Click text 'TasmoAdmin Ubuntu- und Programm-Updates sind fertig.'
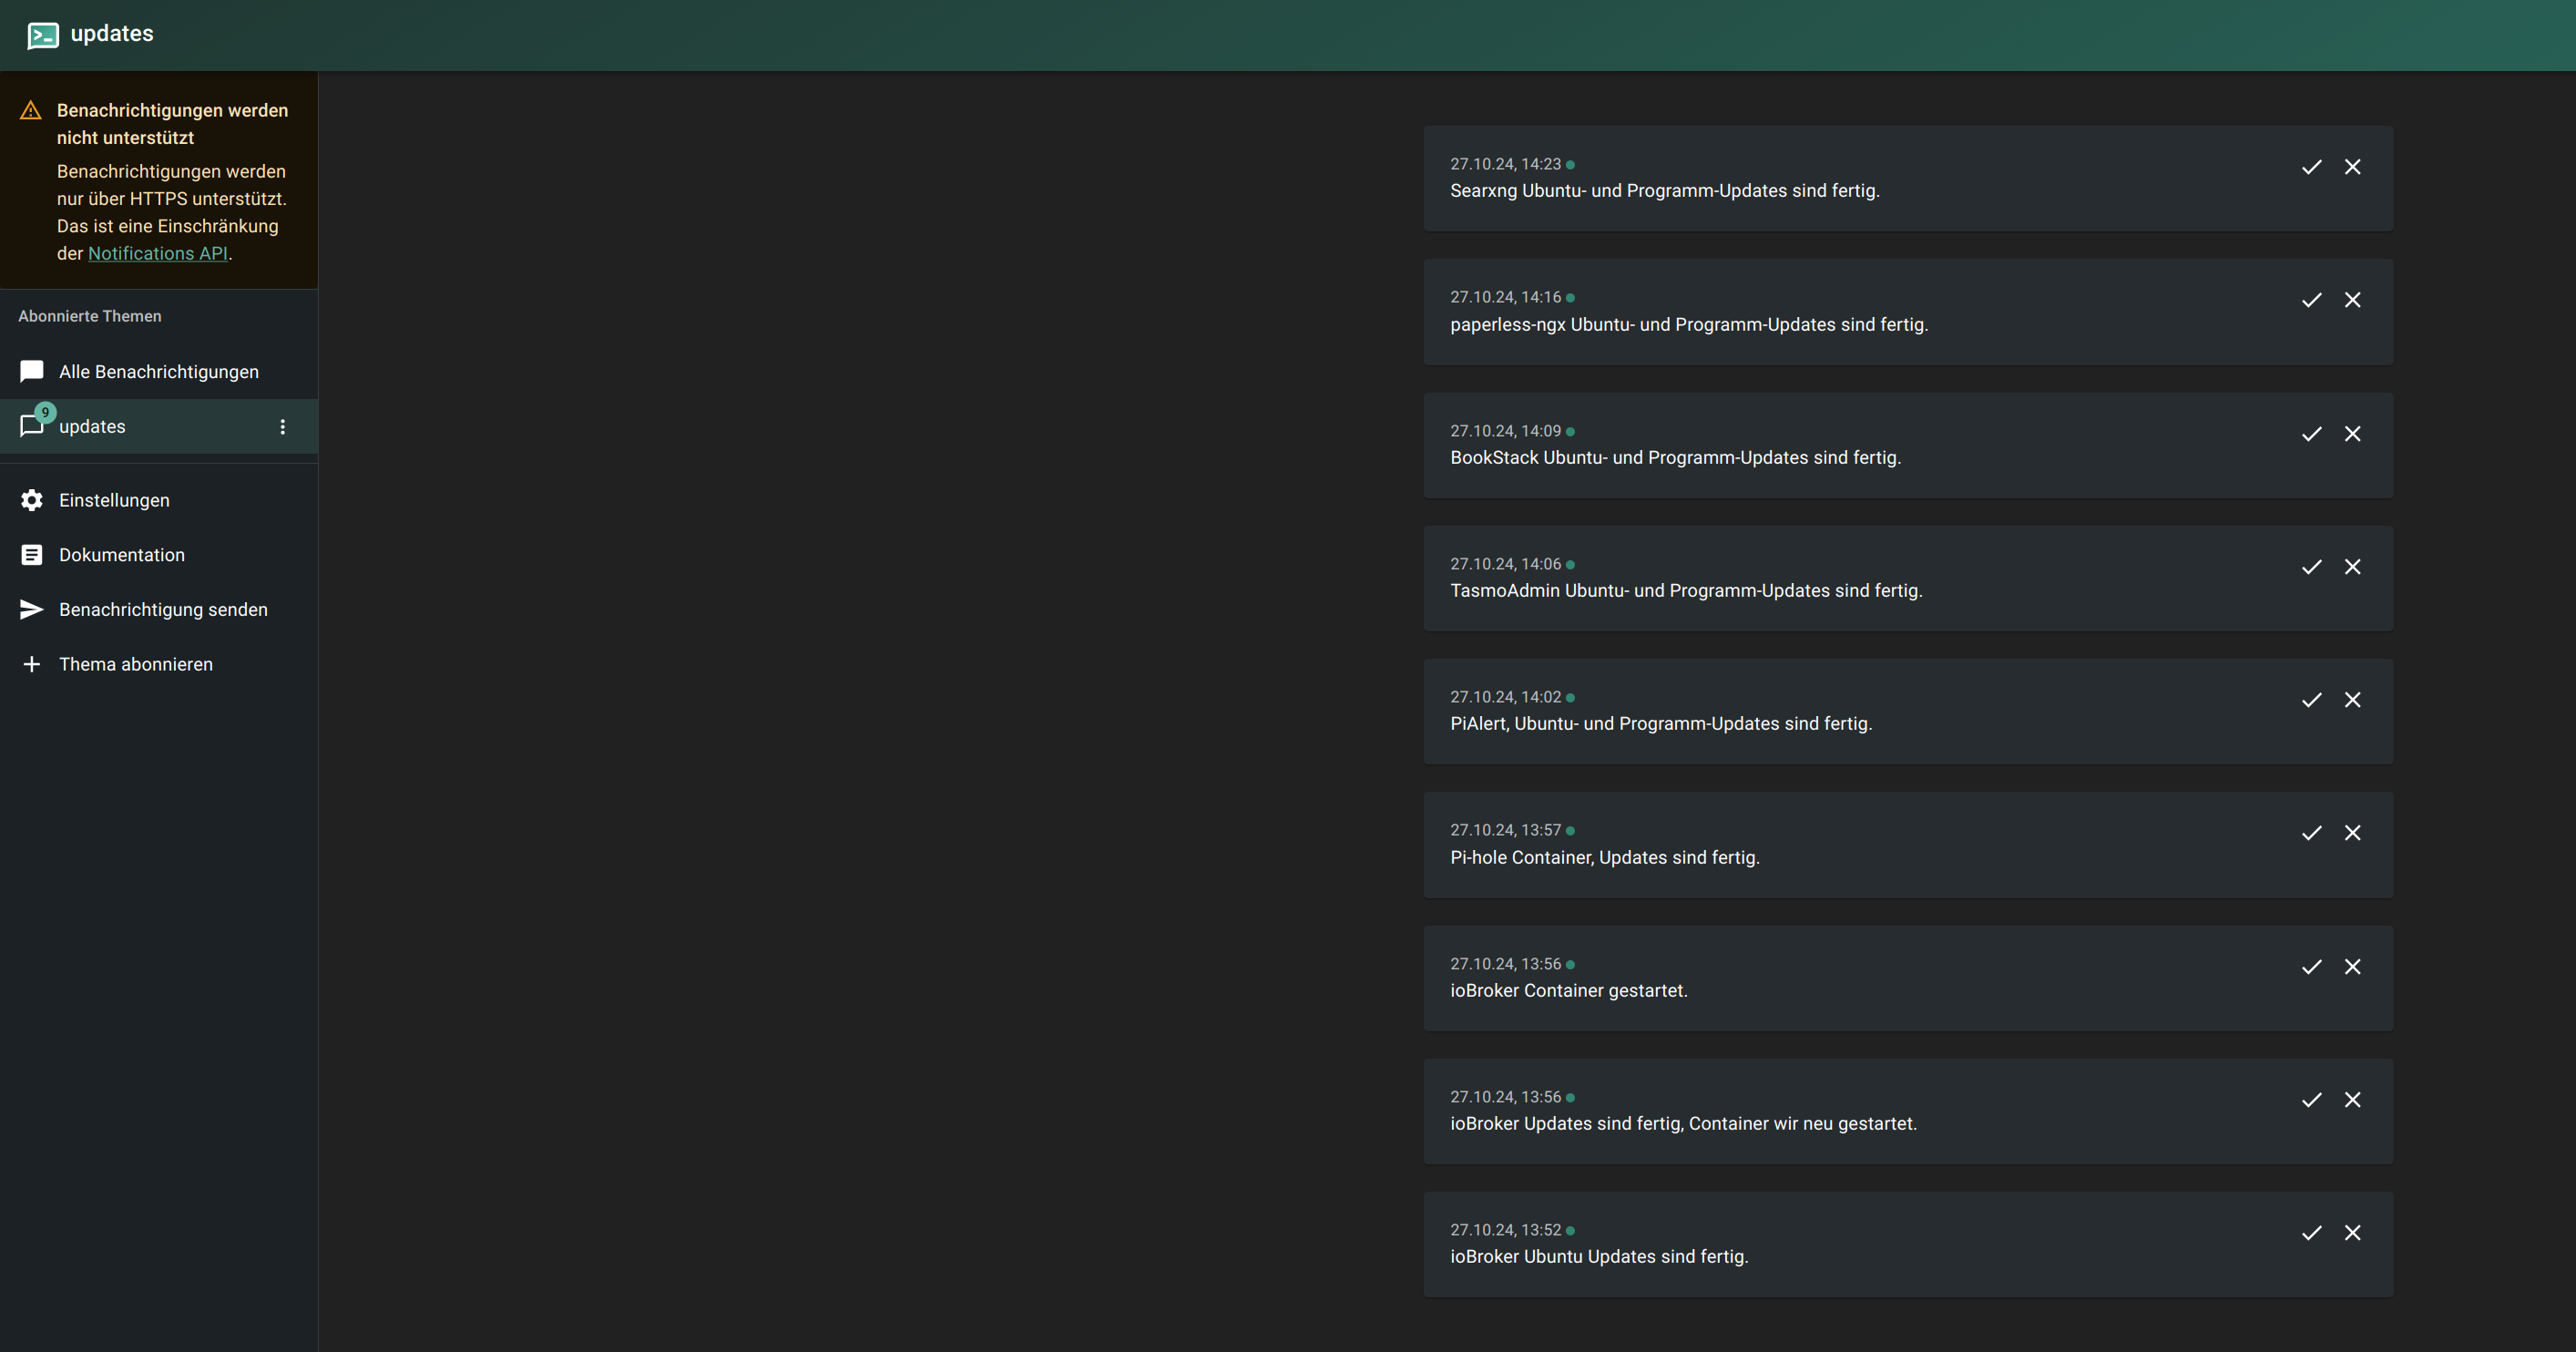Screen dimensions: 2576x1352 1686,591
